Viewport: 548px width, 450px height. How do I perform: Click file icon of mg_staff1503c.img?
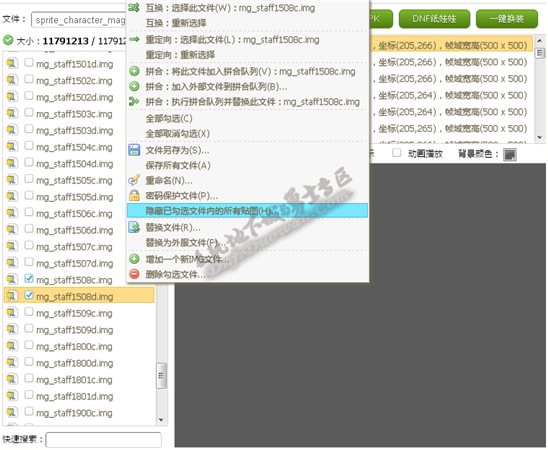tap(12, 114)
